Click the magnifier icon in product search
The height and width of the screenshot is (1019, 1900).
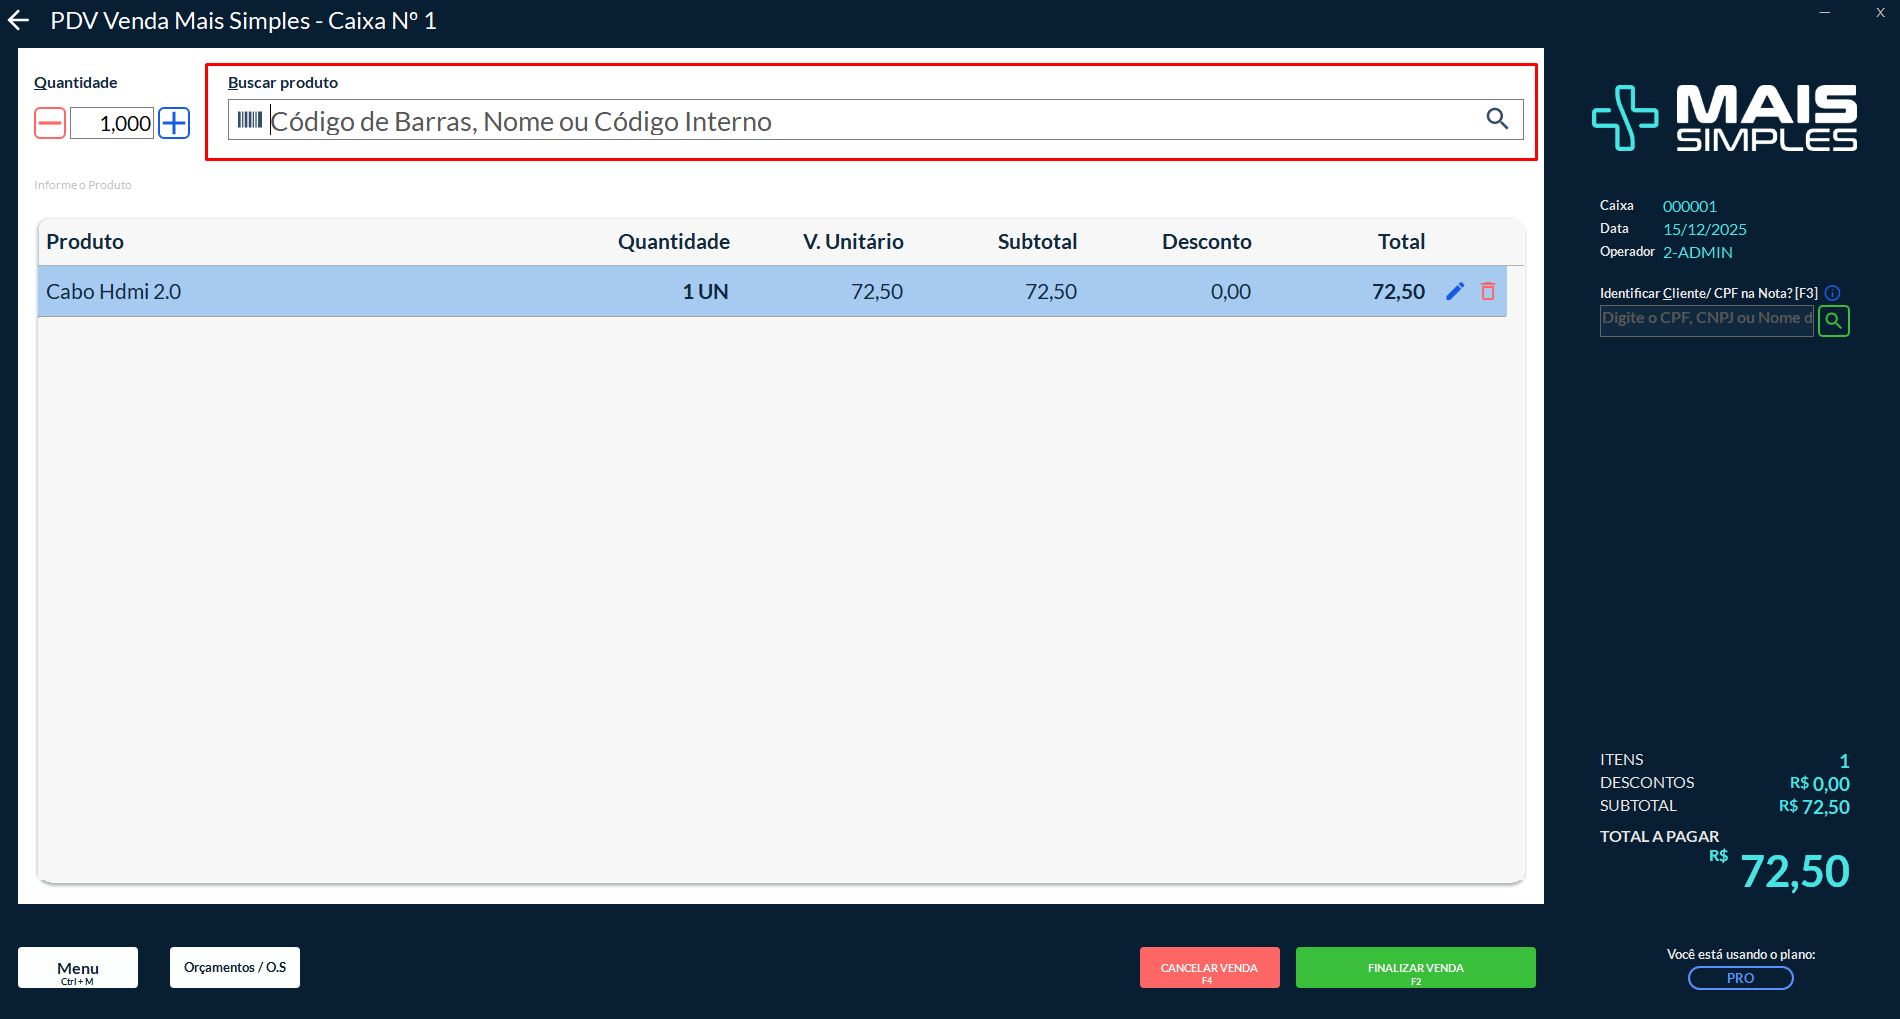1496,119
